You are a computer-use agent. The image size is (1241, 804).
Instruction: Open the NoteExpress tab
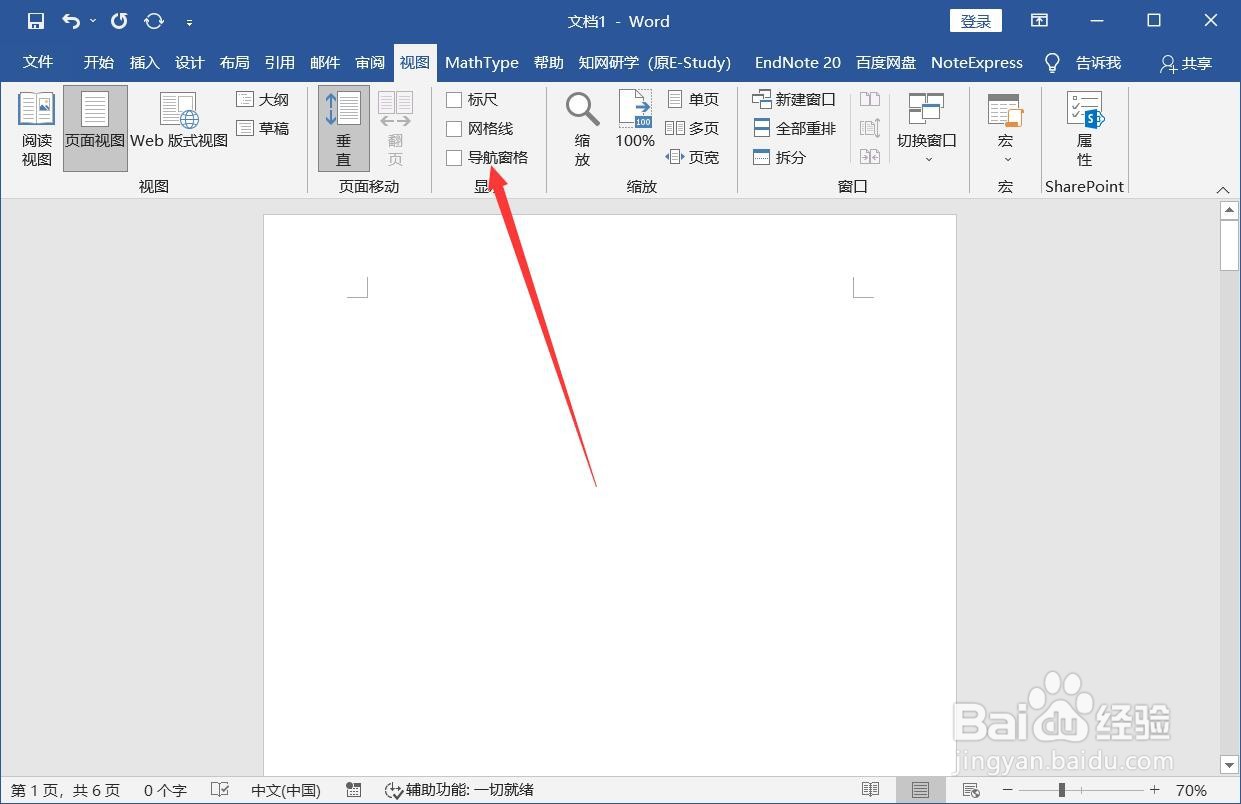977,62
